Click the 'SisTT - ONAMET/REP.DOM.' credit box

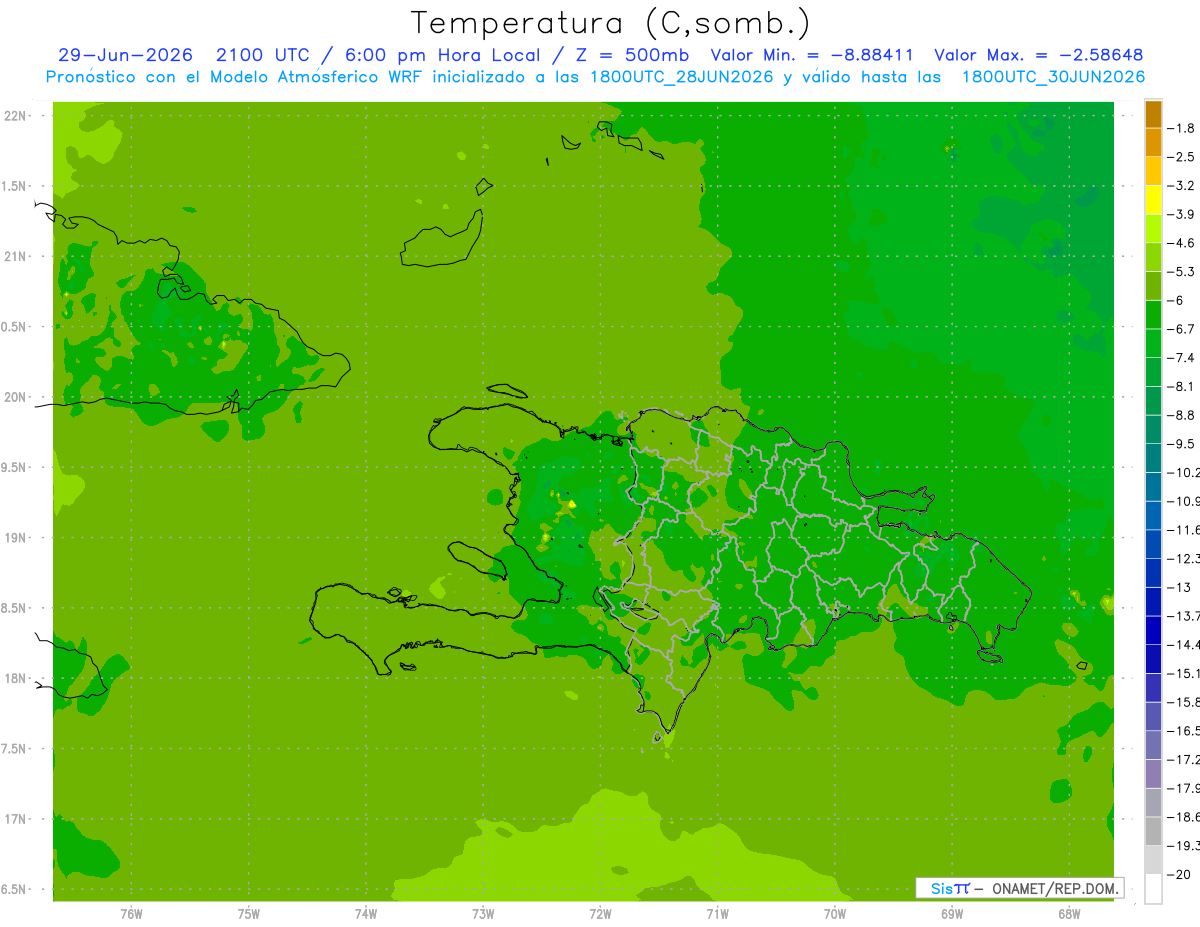coord(1019,888)
